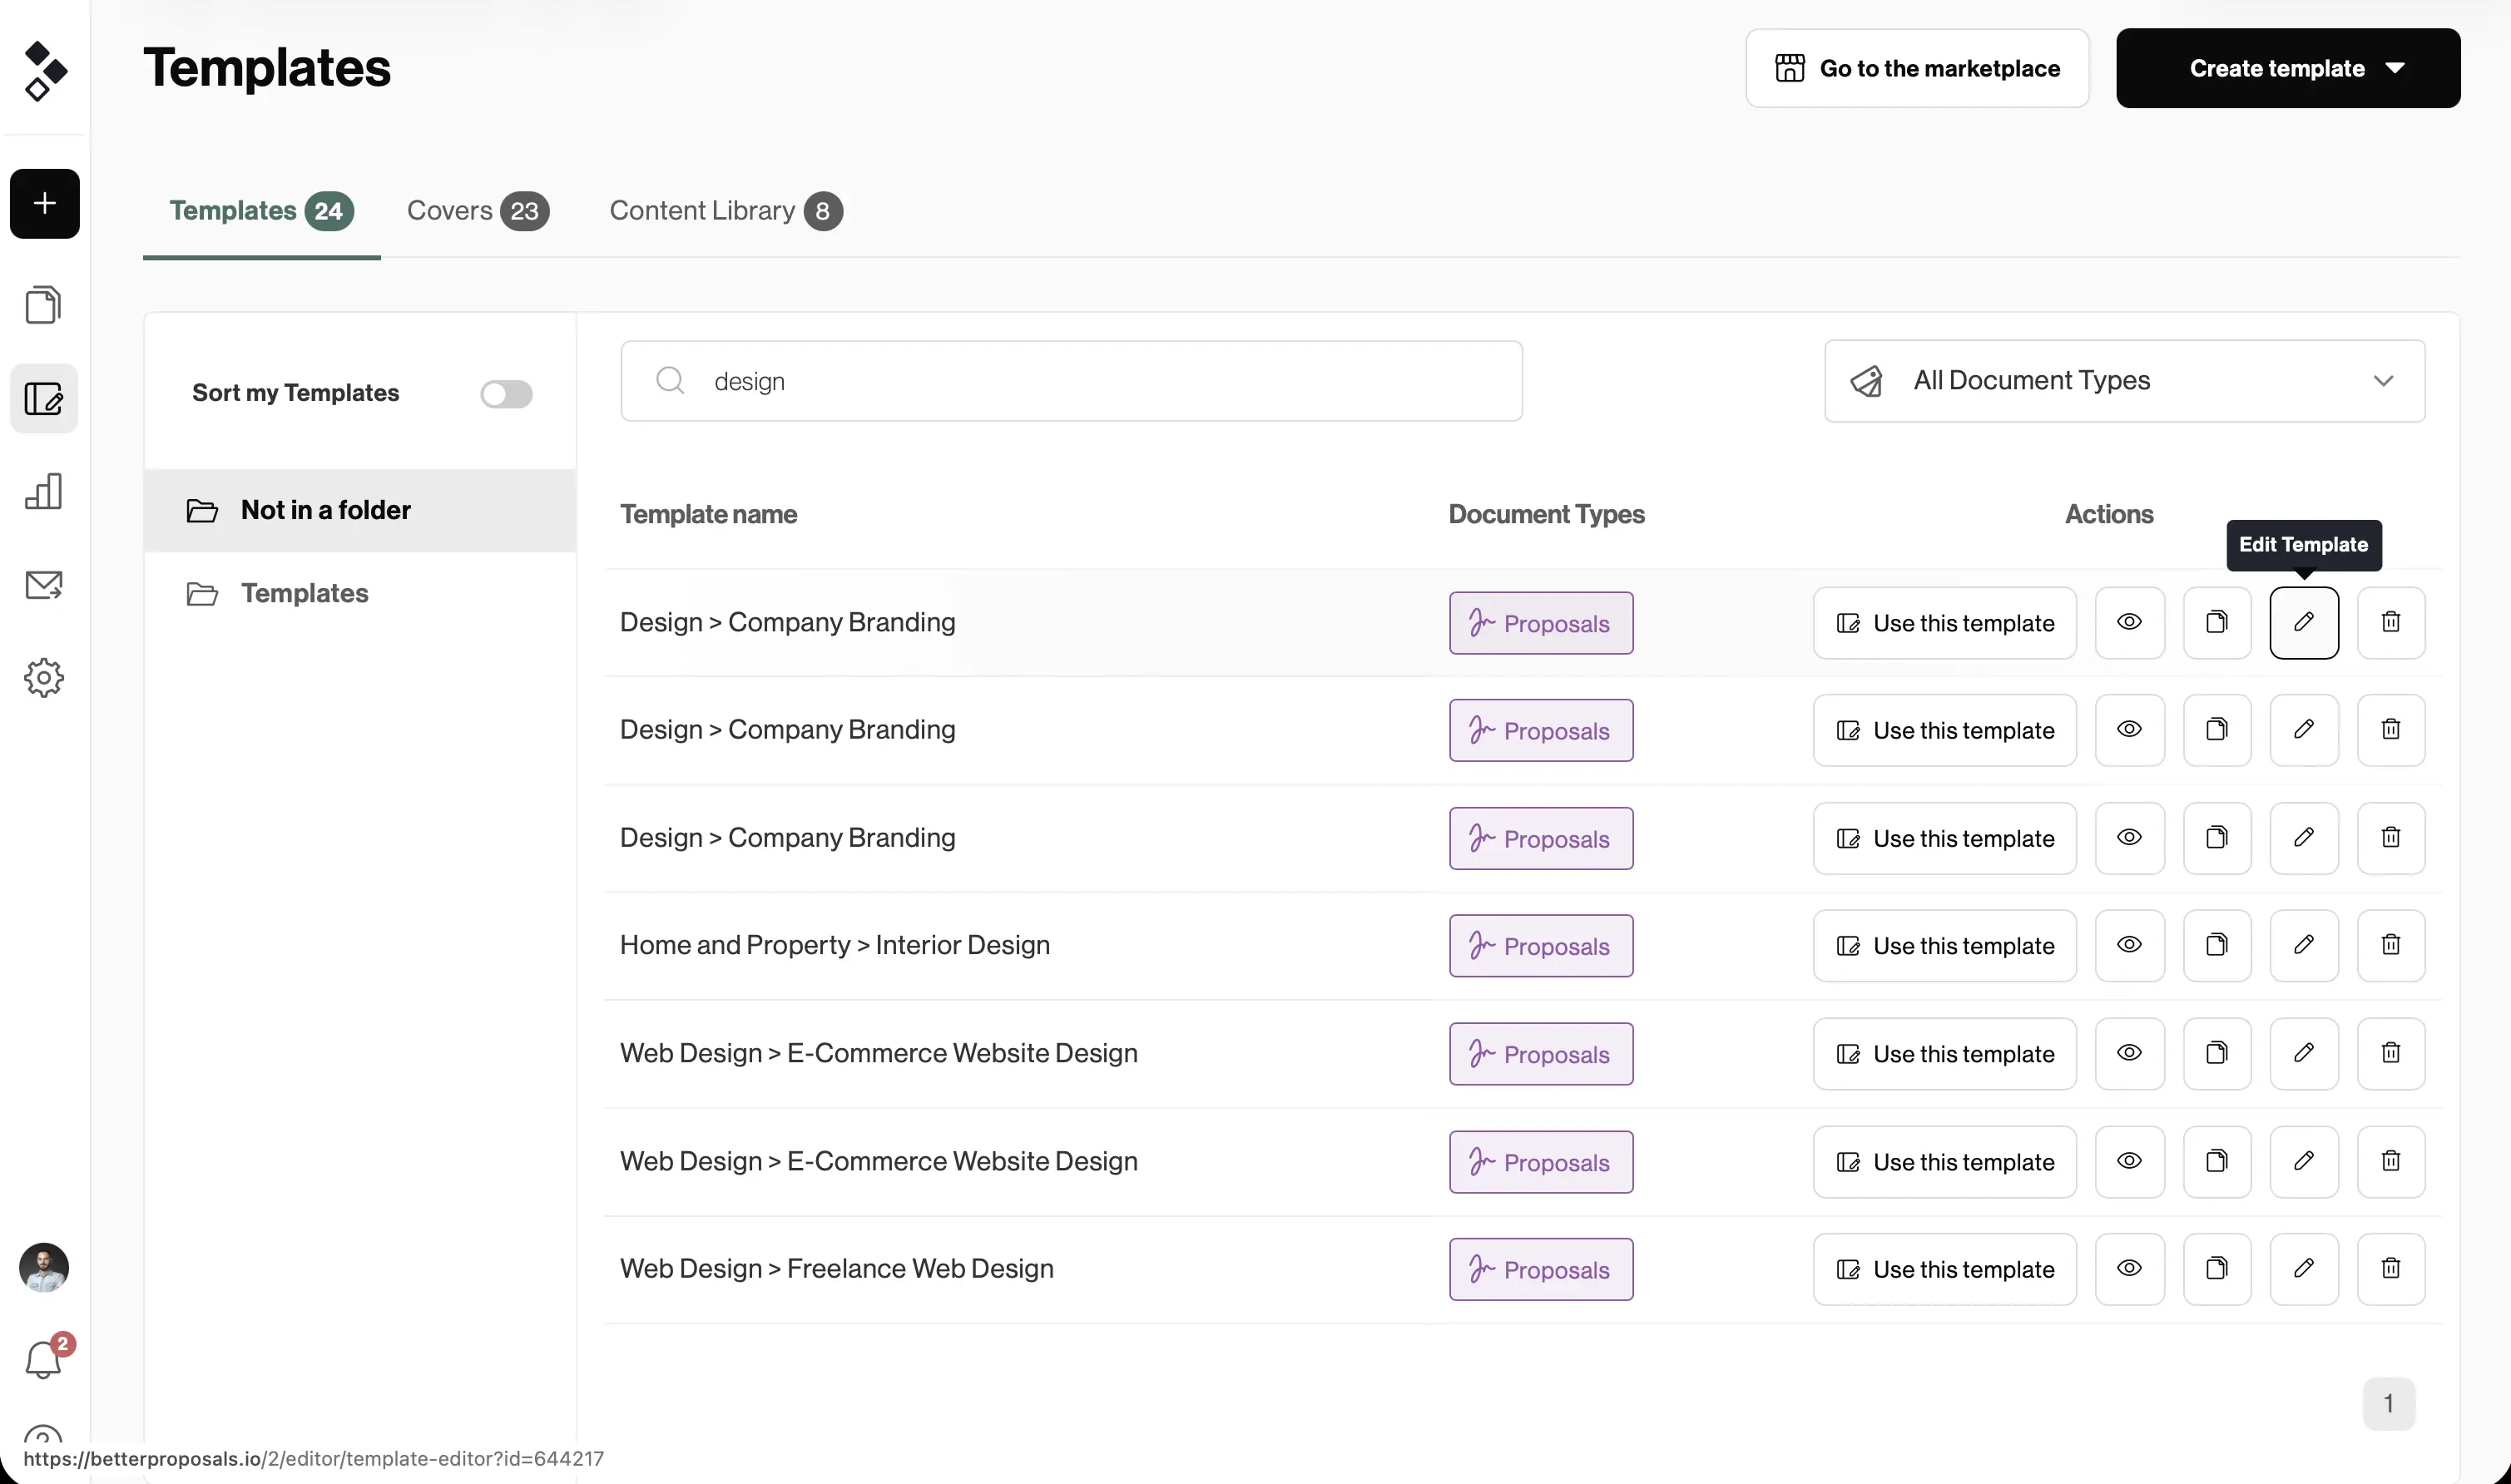Preview the Freelance Web Design template
This screenshot has height=1484, width=2511.
tap(2130, 1270)
